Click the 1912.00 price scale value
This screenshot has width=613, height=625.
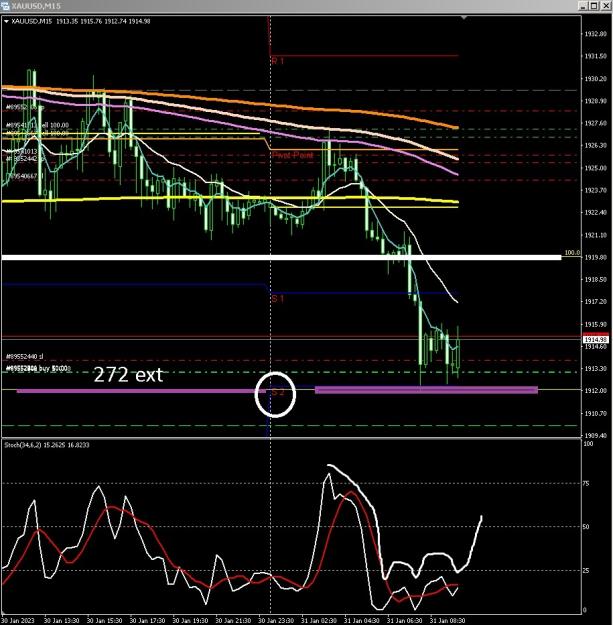pos(595,391)
